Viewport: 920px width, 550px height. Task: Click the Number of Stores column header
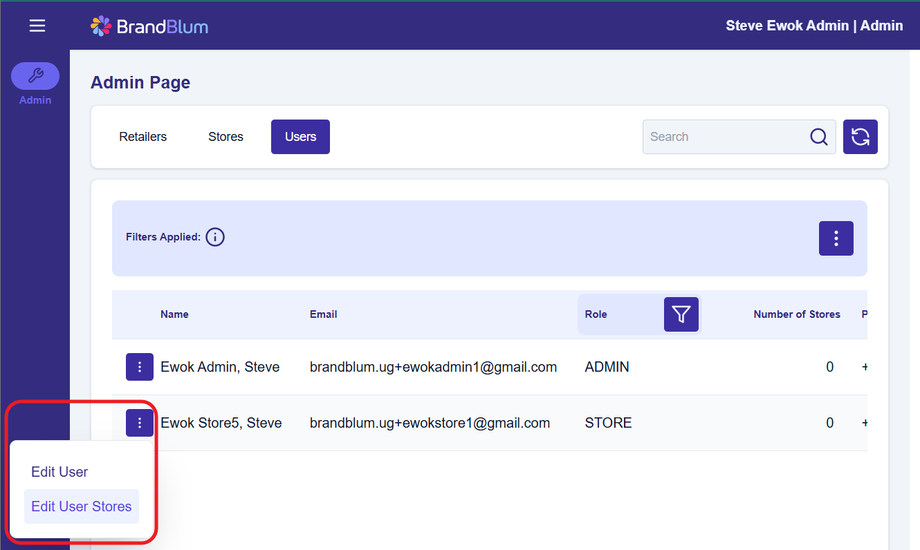(x=796, y=314)
